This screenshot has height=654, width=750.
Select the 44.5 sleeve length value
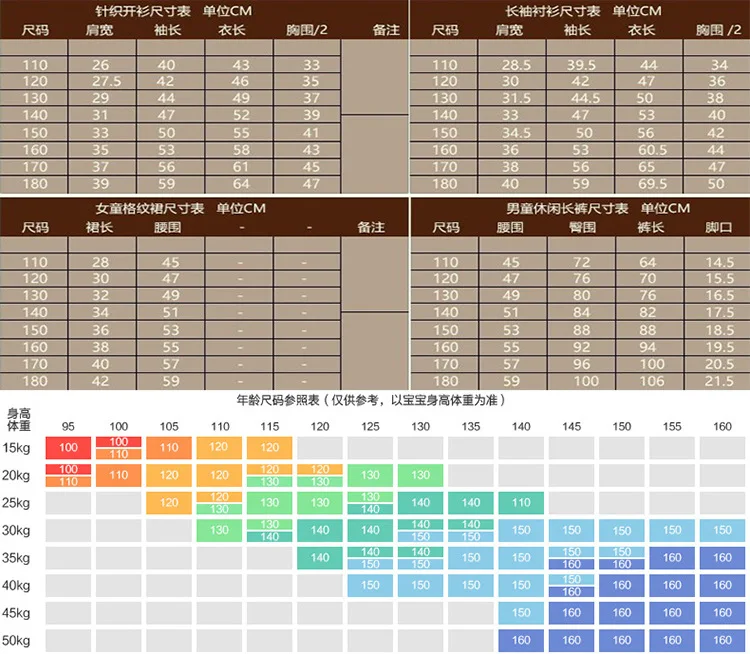point(585,98)
